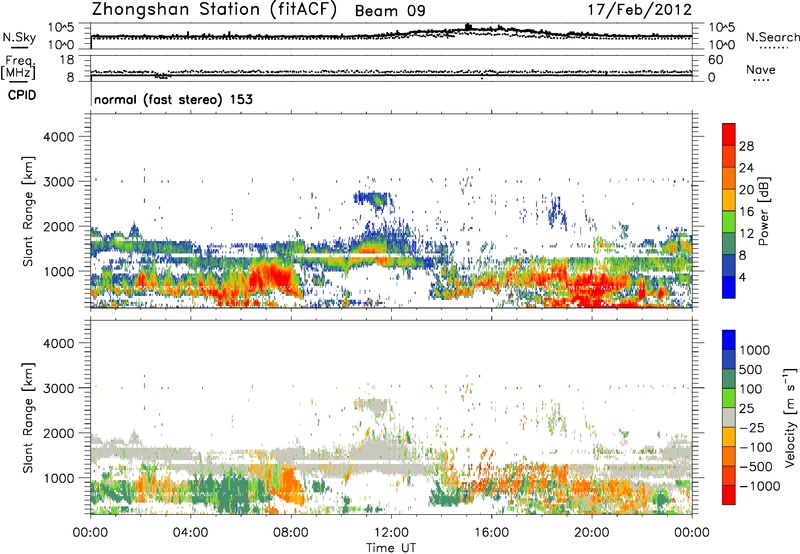Click the "08:00" time tick label
This screenshot has width=800, height=554.
click(291, 533)
